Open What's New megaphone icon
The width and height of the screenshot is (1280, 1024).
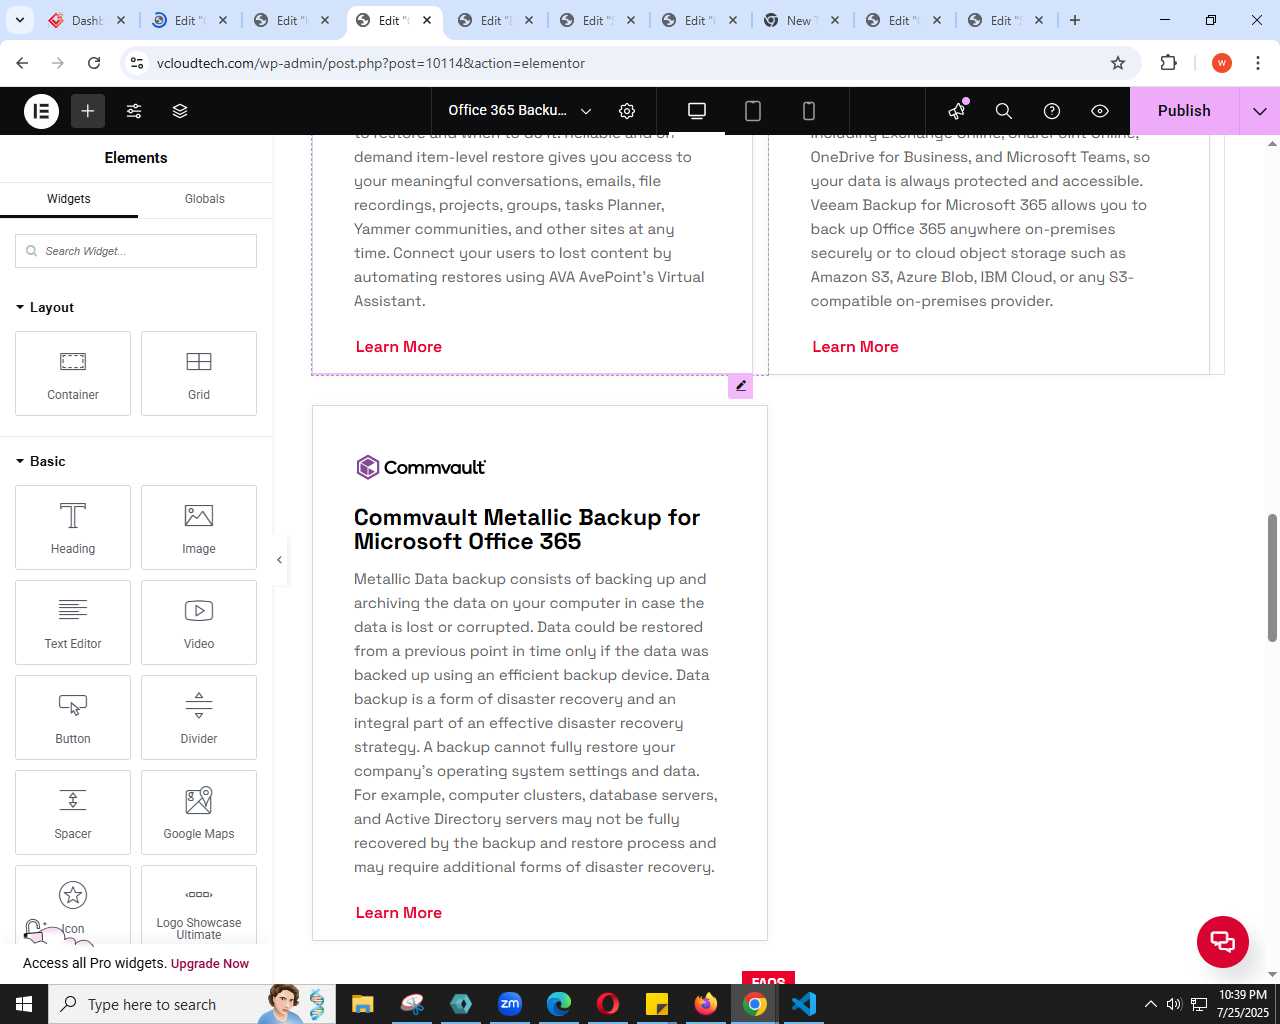tap(957, 111)
